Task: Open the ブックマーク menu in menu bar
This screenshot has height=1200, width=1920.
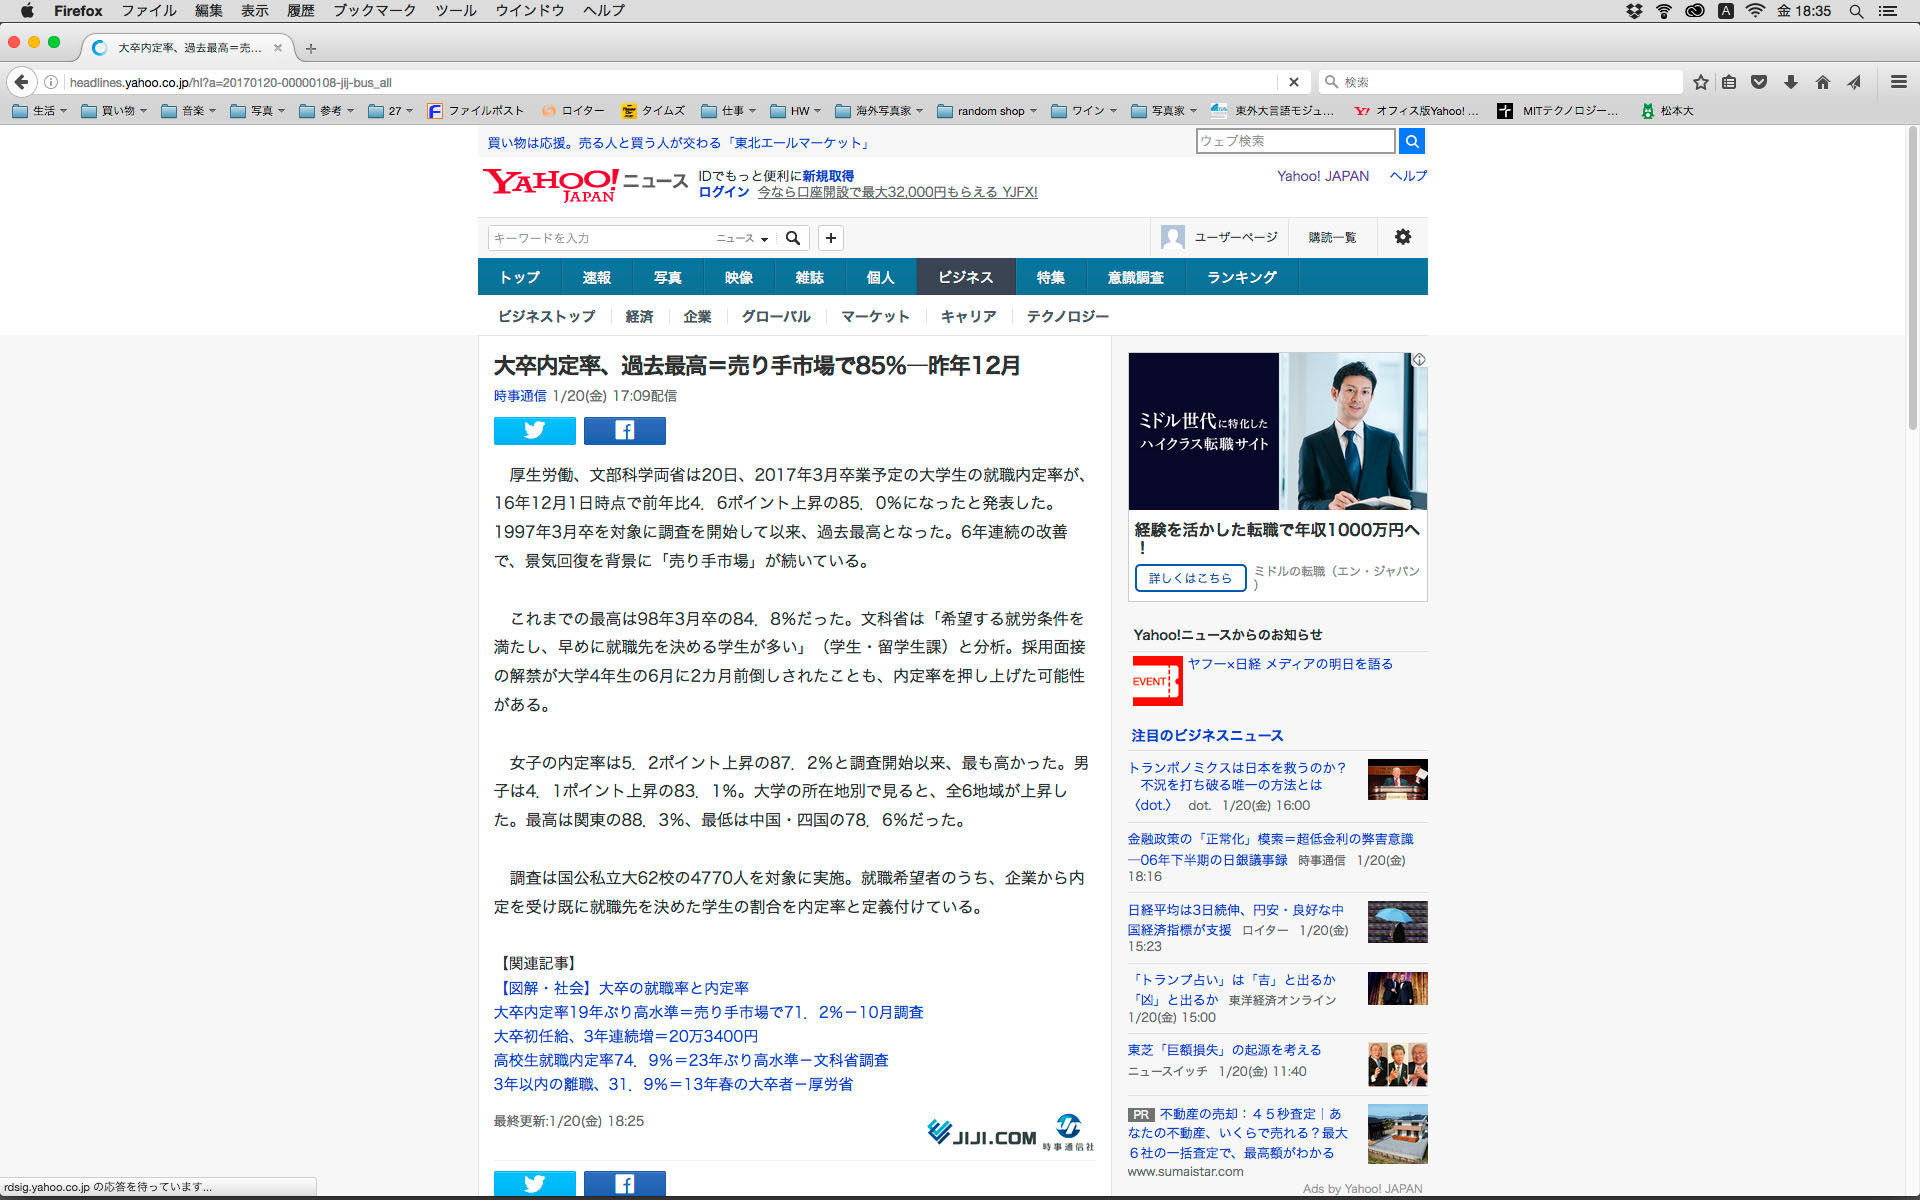Action: [374, 11]
